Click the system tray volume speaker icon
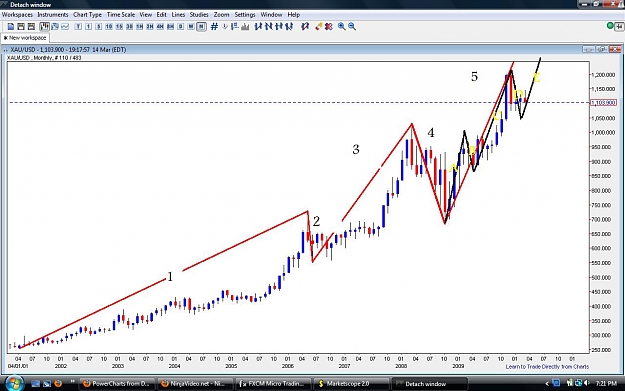Viewport: 625px width, 391px height. coord(586,383)
